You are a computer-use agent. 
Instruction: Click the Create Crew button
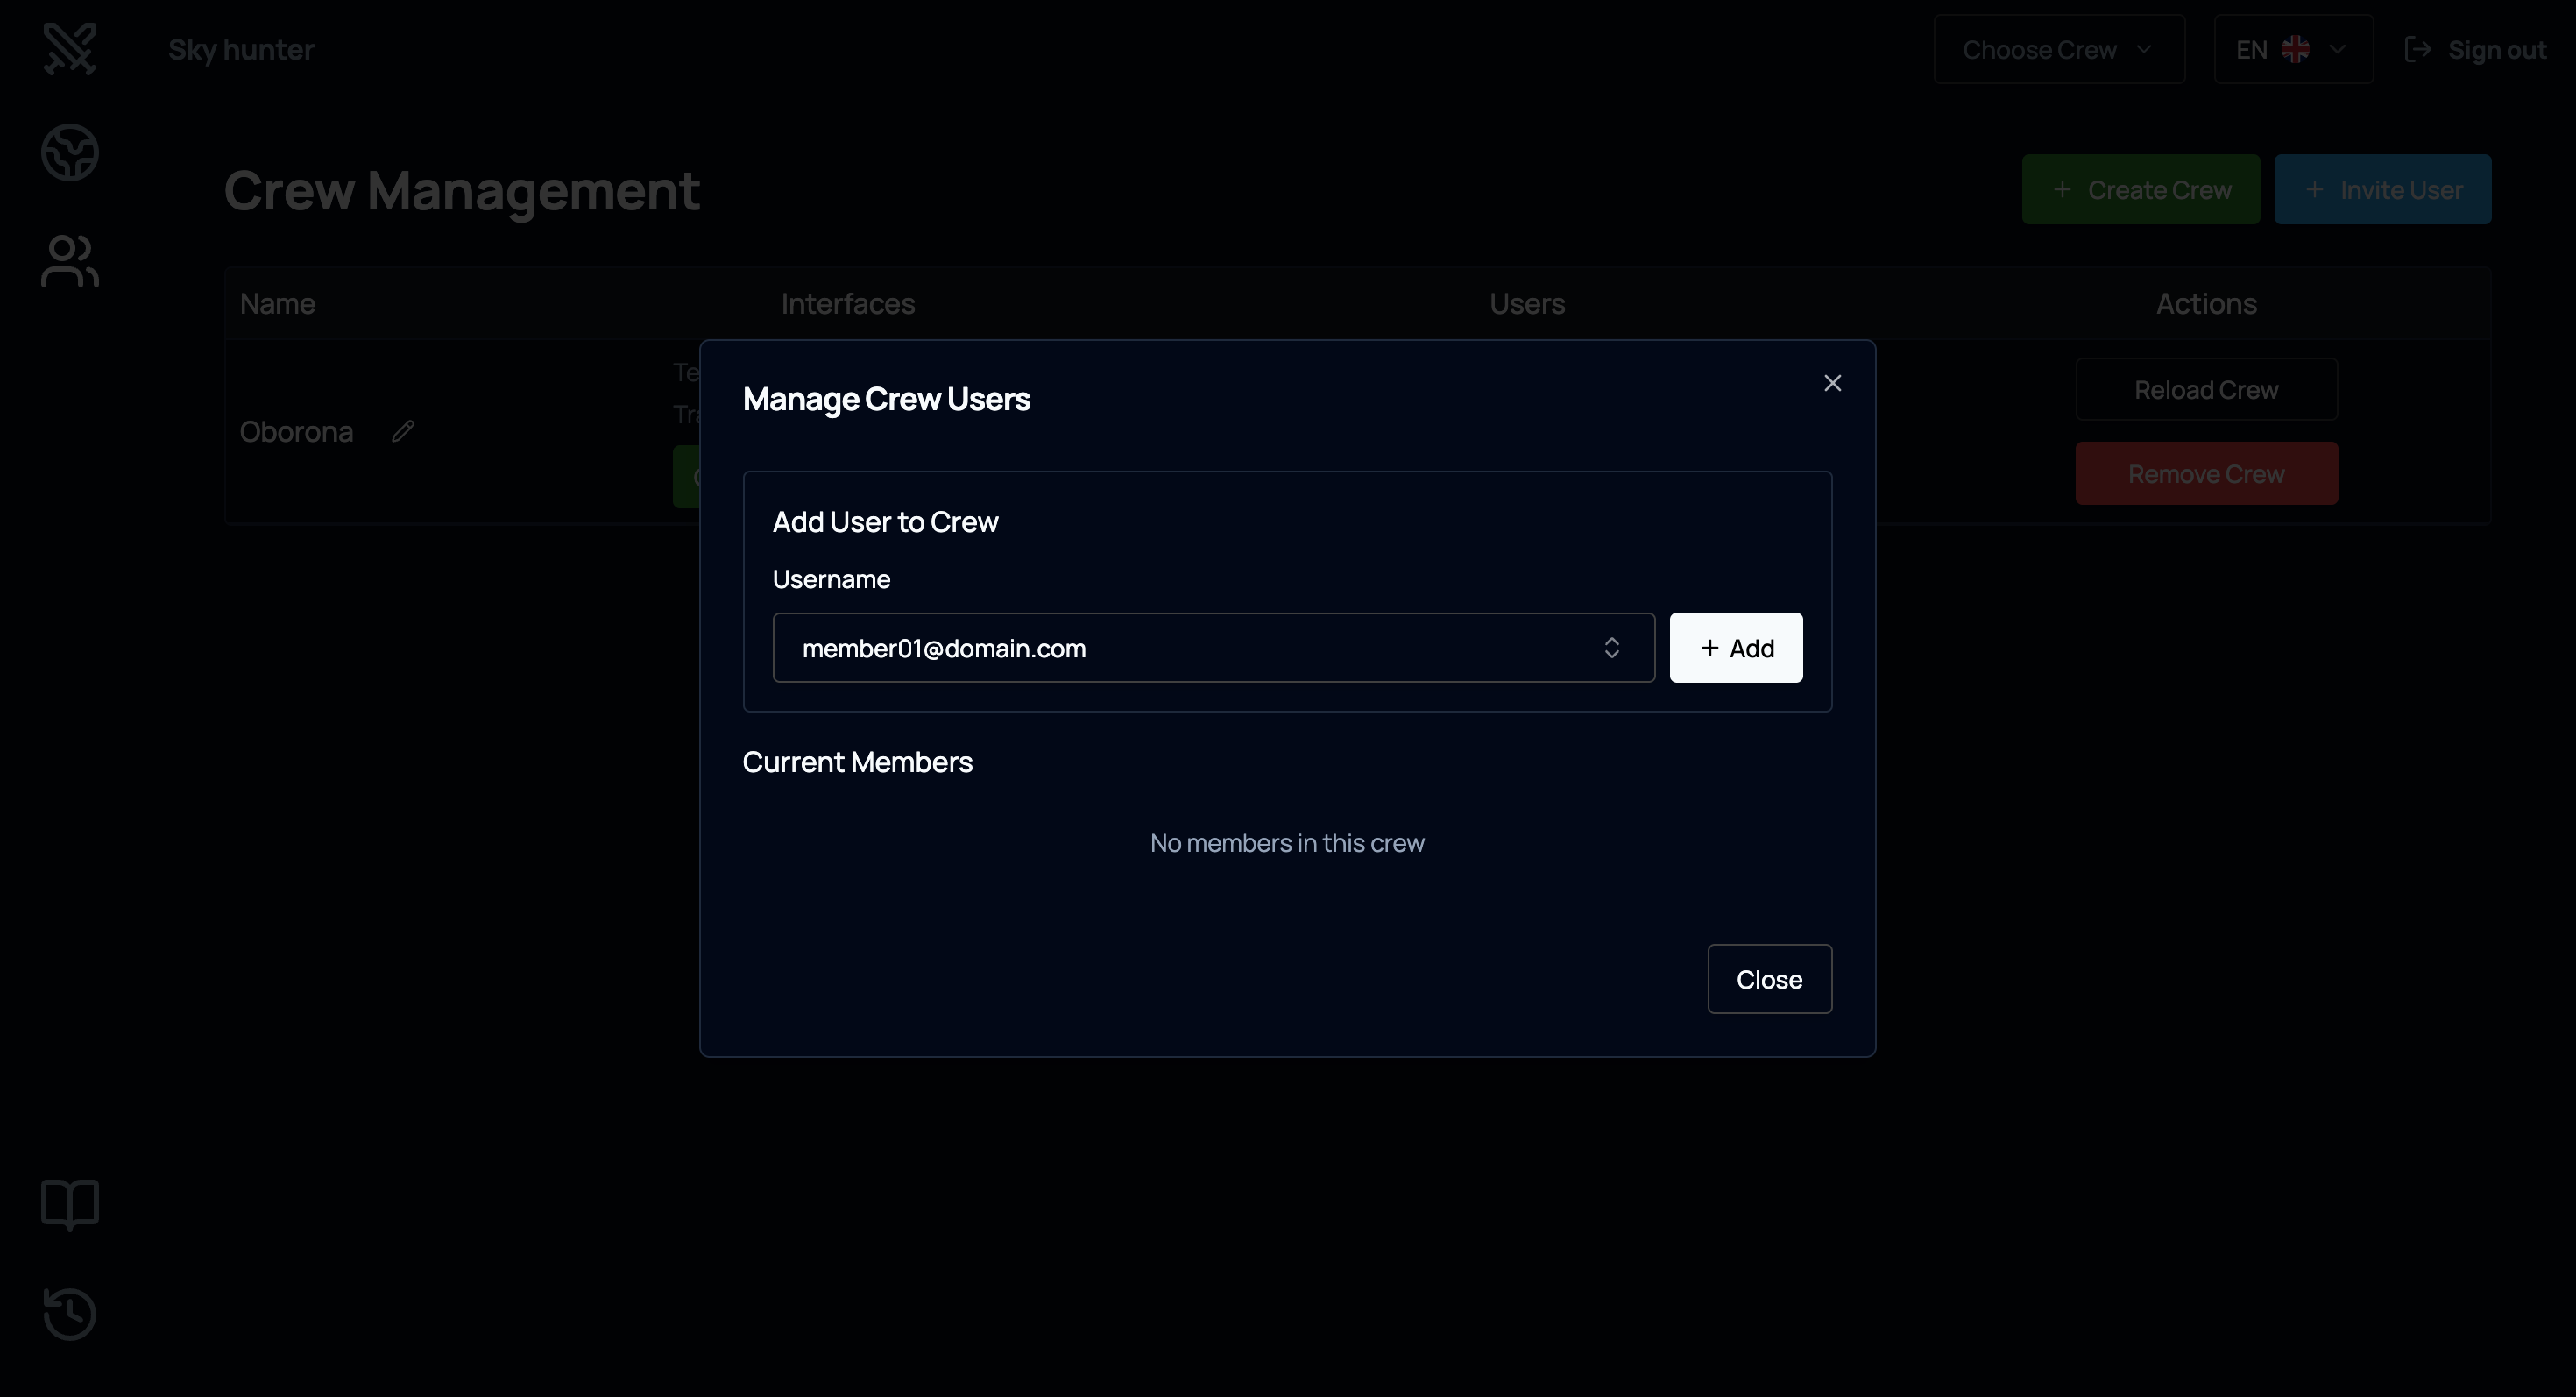(x=2140, y=190)
